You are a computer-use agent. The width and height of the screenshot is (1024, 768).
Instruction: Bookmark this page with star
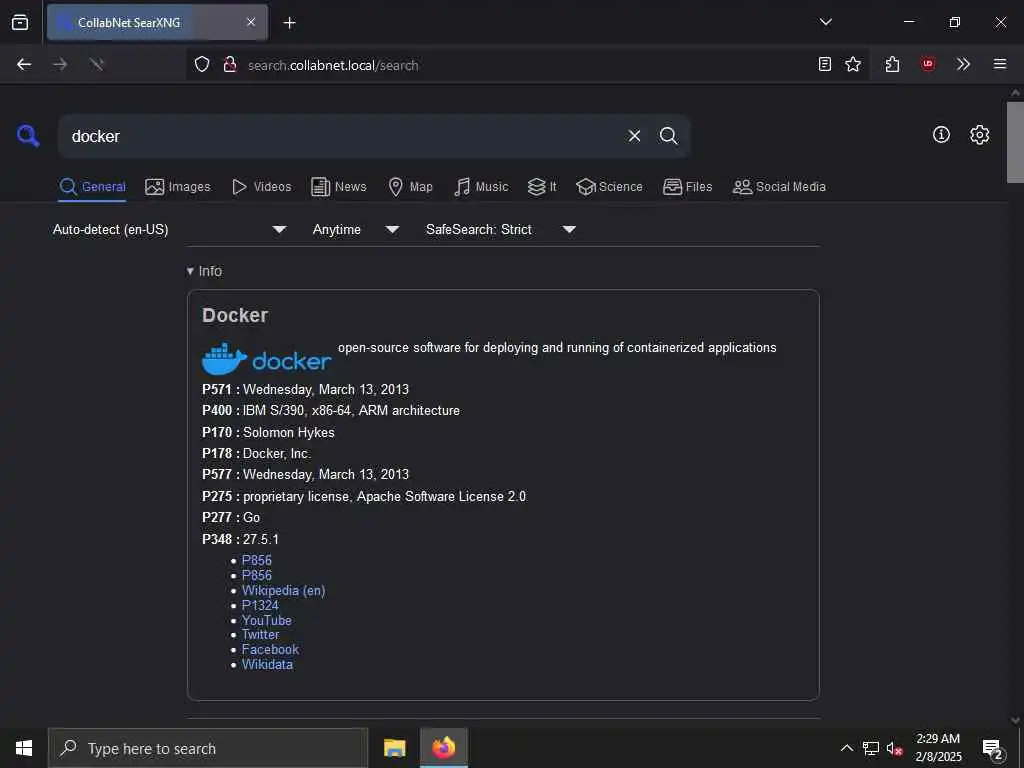click(853, 64)
